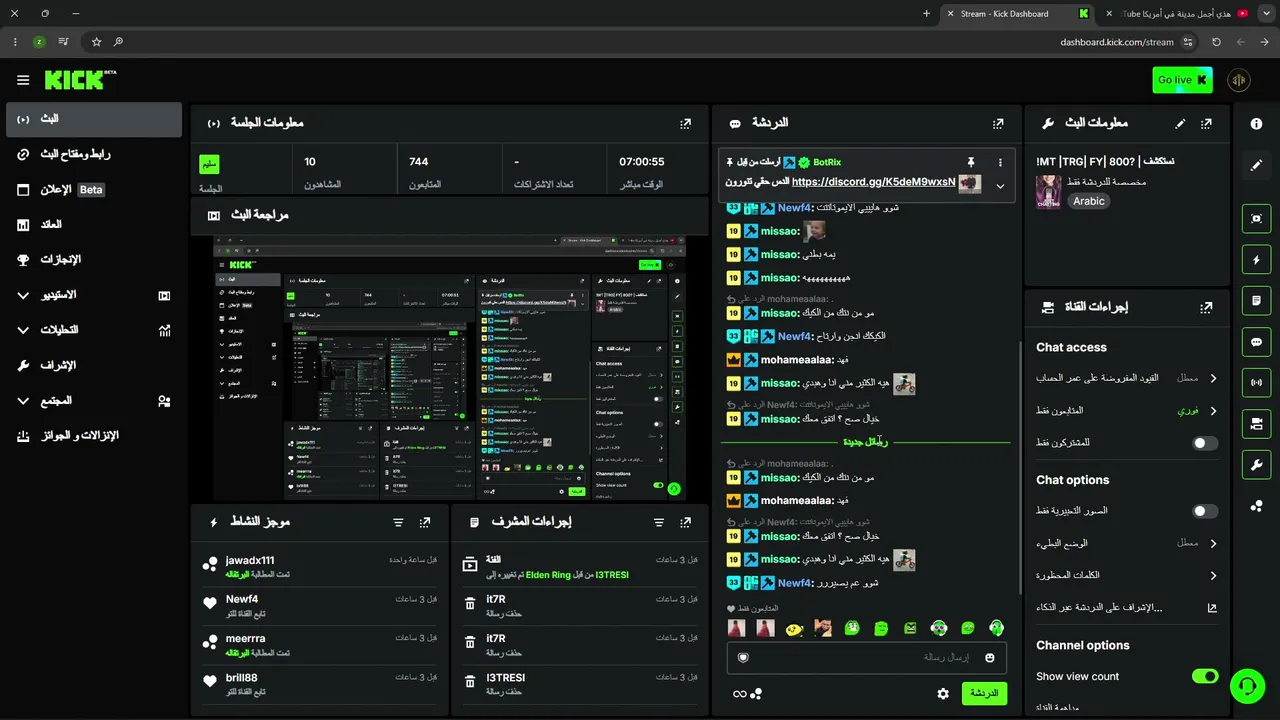This screenshot has width=1280, height=720.
Task: Bookmark this page with star icon
Action: point(96,42)
